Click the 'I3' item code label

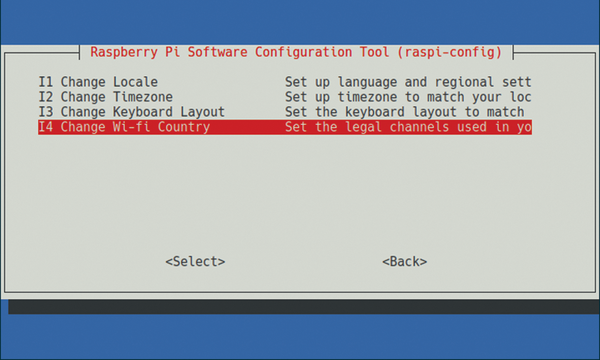pyautogui.click(x=46, y=112)
